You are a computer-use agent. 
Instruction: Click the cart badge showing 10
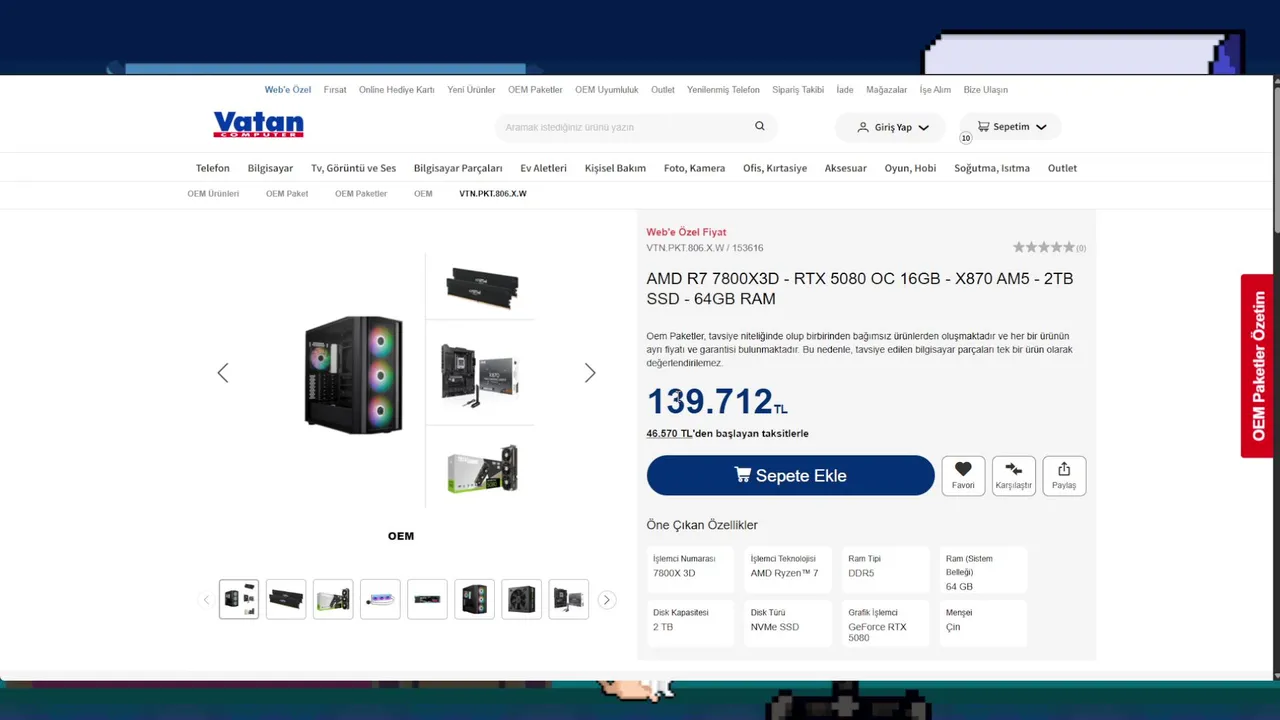(966, 138)
